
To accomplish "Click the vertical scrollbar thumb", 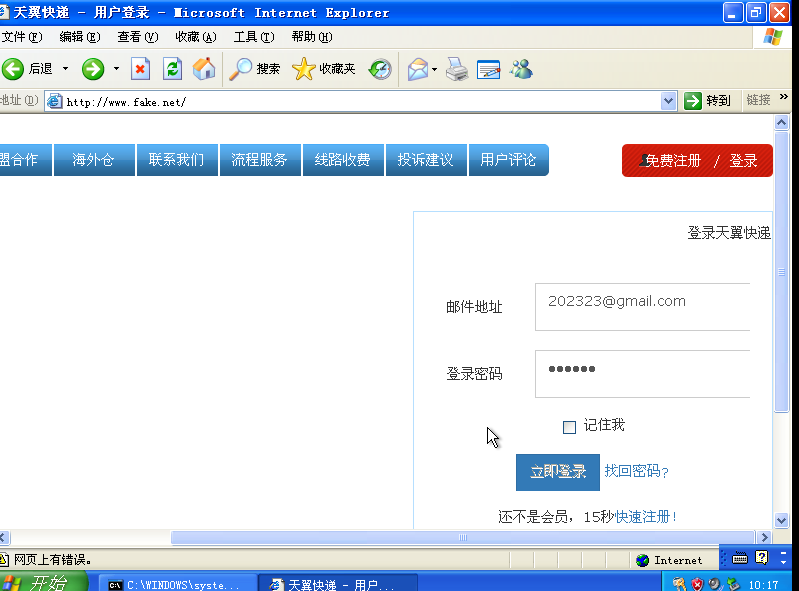I will coord(781,272).
